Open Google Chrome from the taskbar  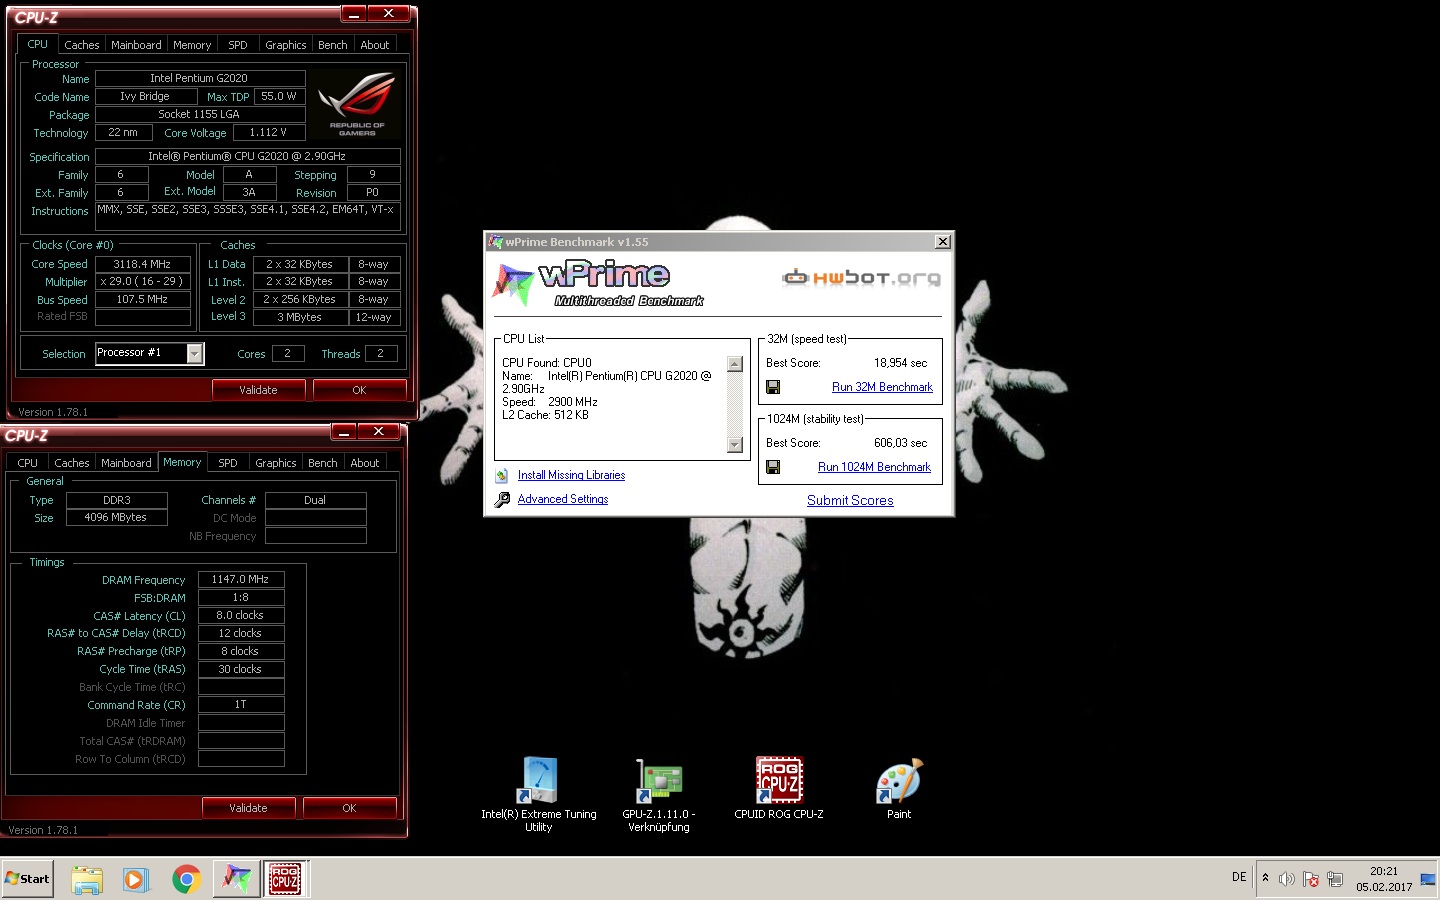[x=186, y=879]
